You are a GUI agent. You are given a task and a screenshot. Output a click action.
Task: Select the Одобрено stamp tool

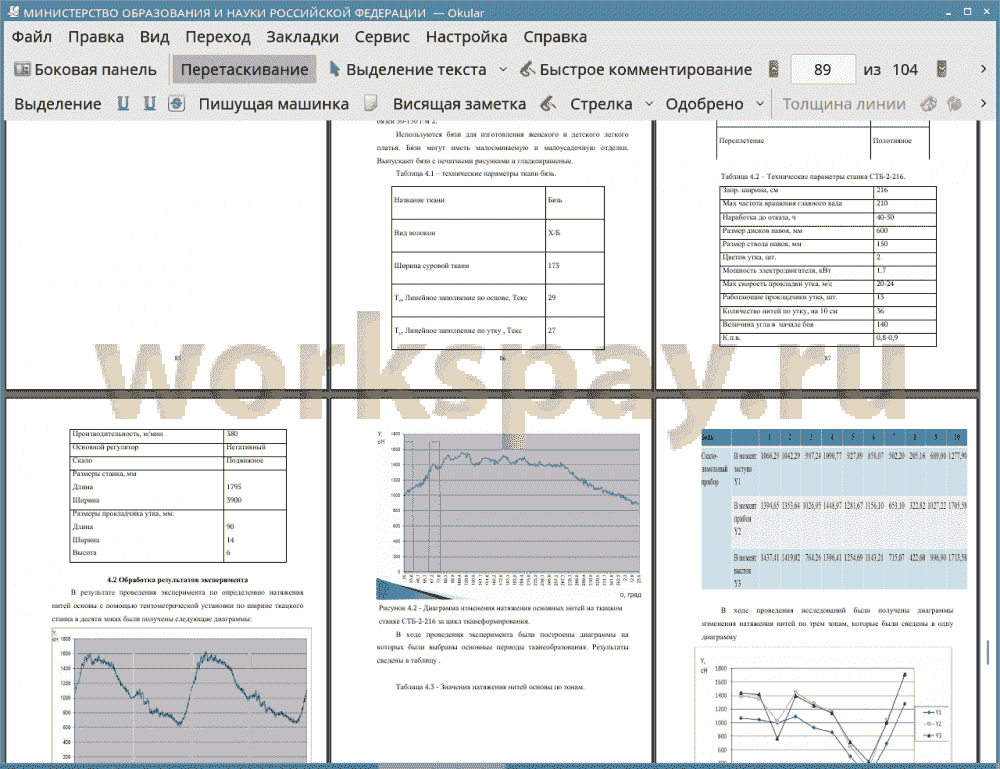tap(704, 104)
